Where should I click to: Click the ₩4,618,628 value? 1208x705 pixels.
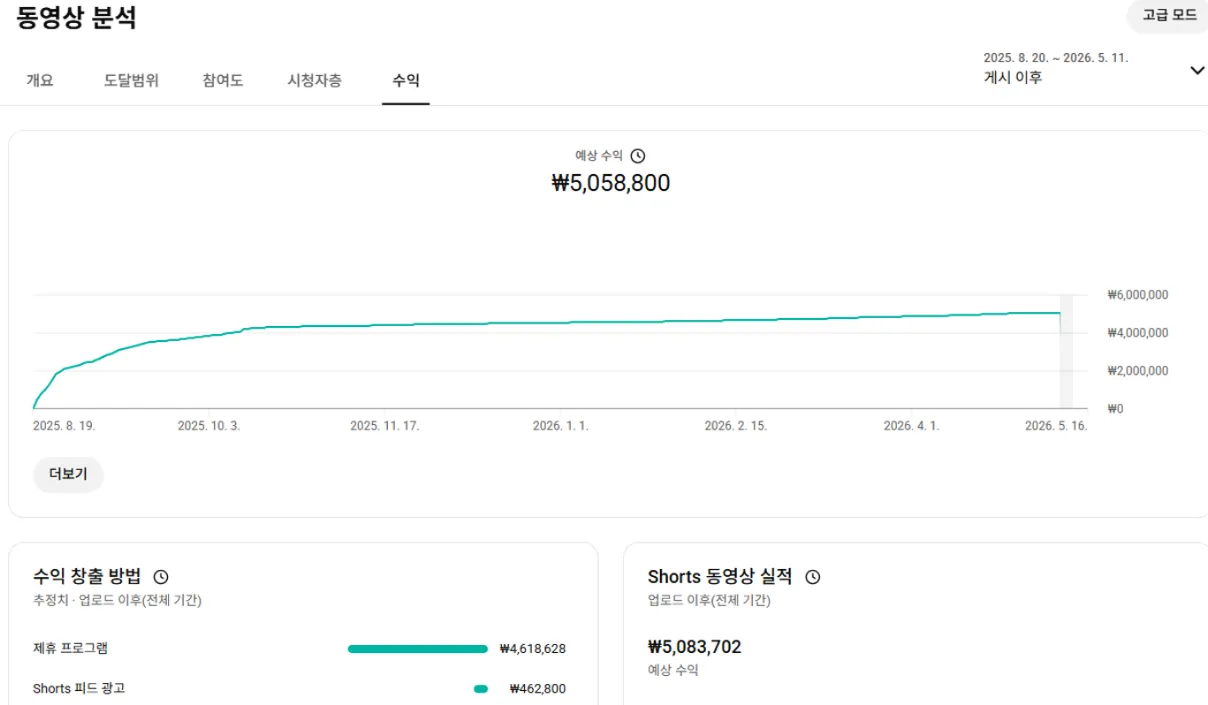(533, 649)
